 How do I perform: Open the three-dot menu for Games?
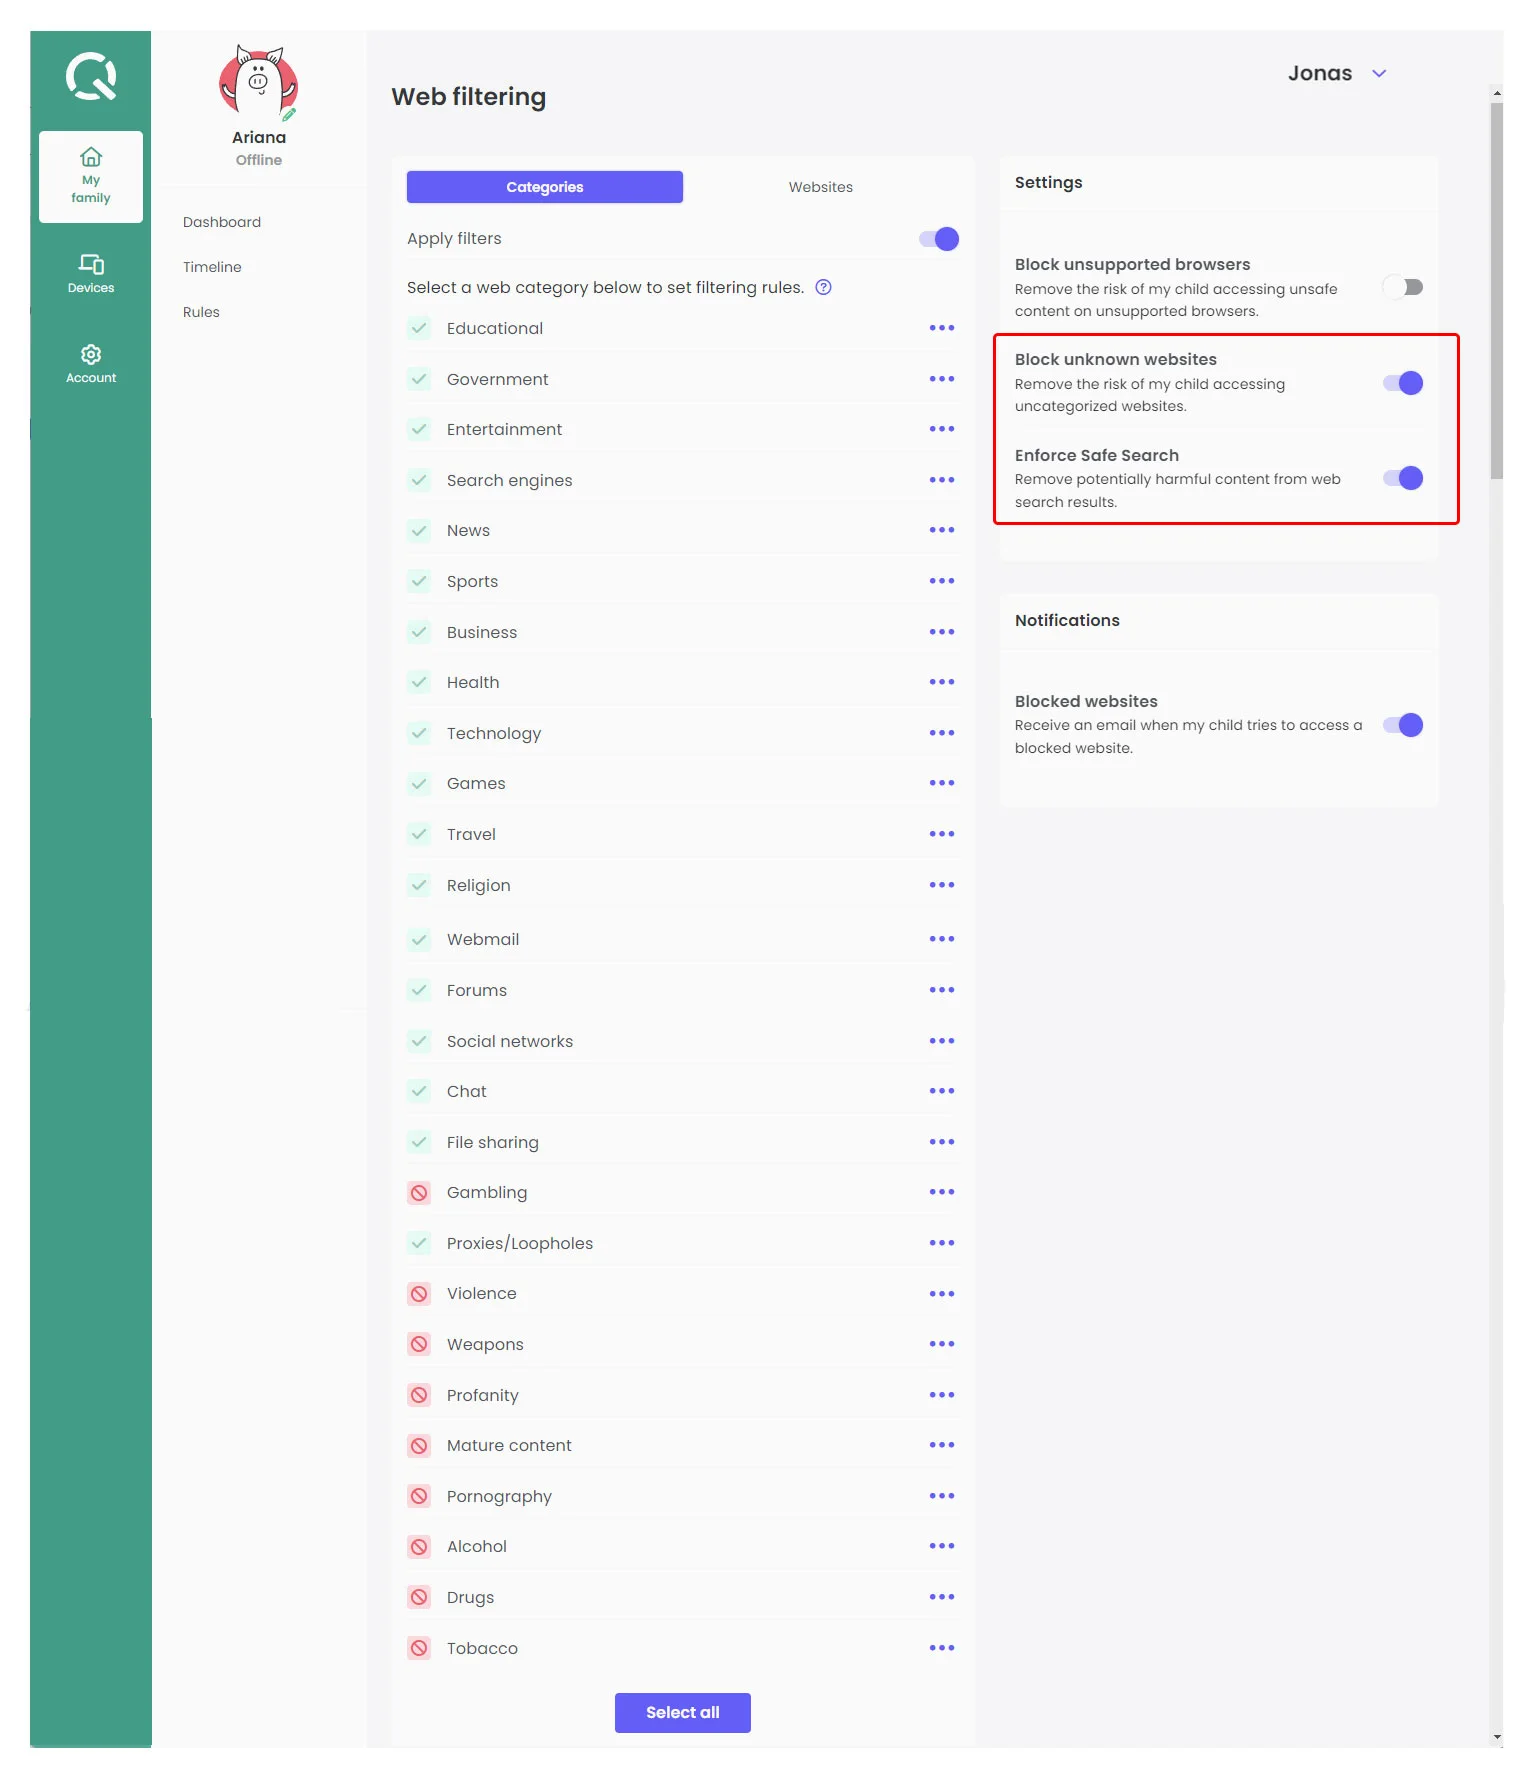point(941,783)
